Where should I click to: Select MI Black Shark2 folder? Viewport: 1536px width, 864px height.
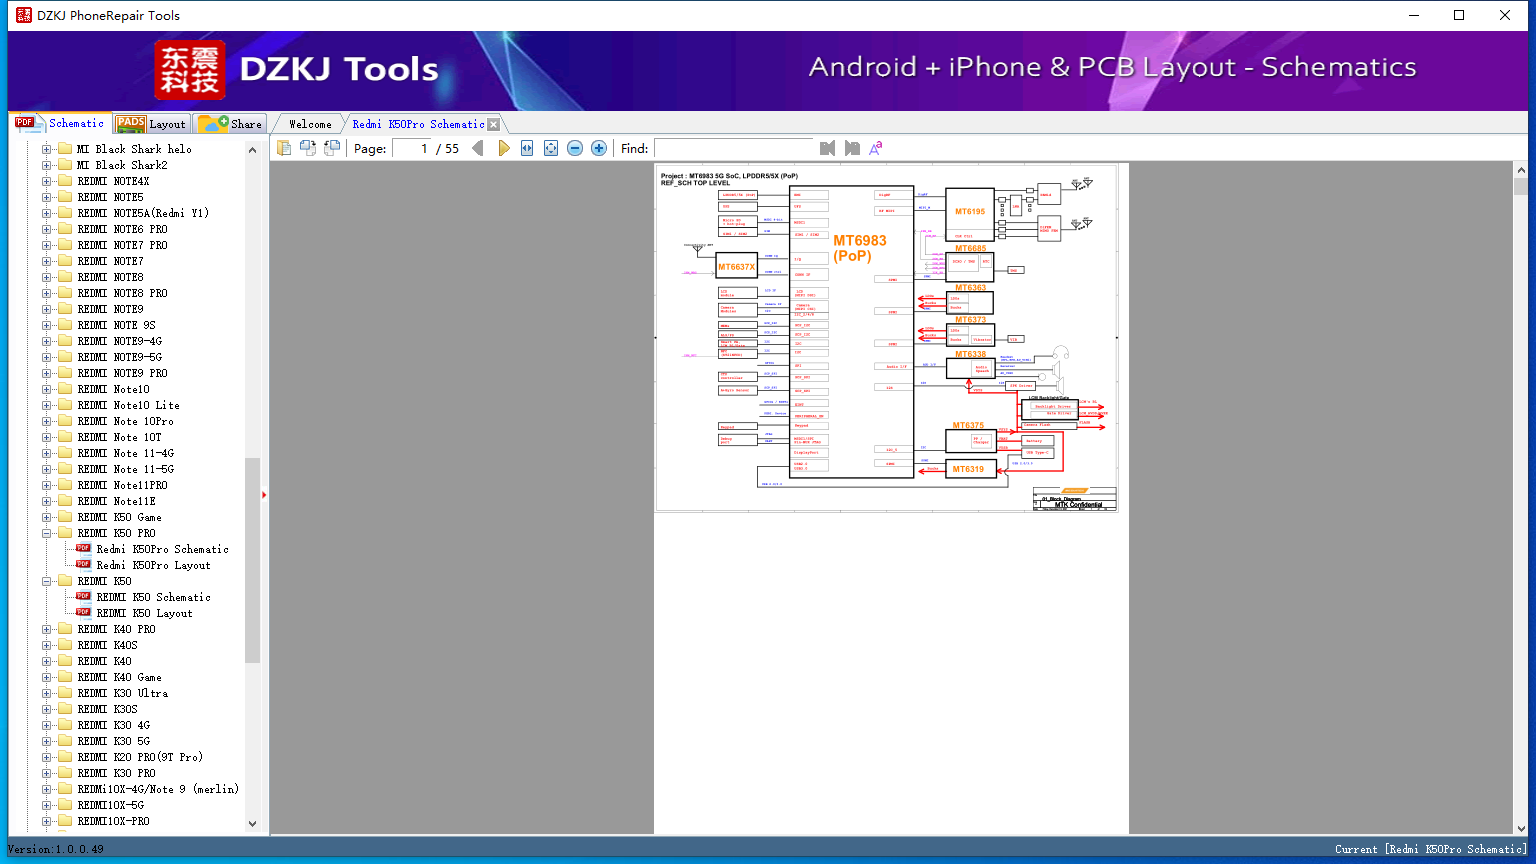coord(122,165)
